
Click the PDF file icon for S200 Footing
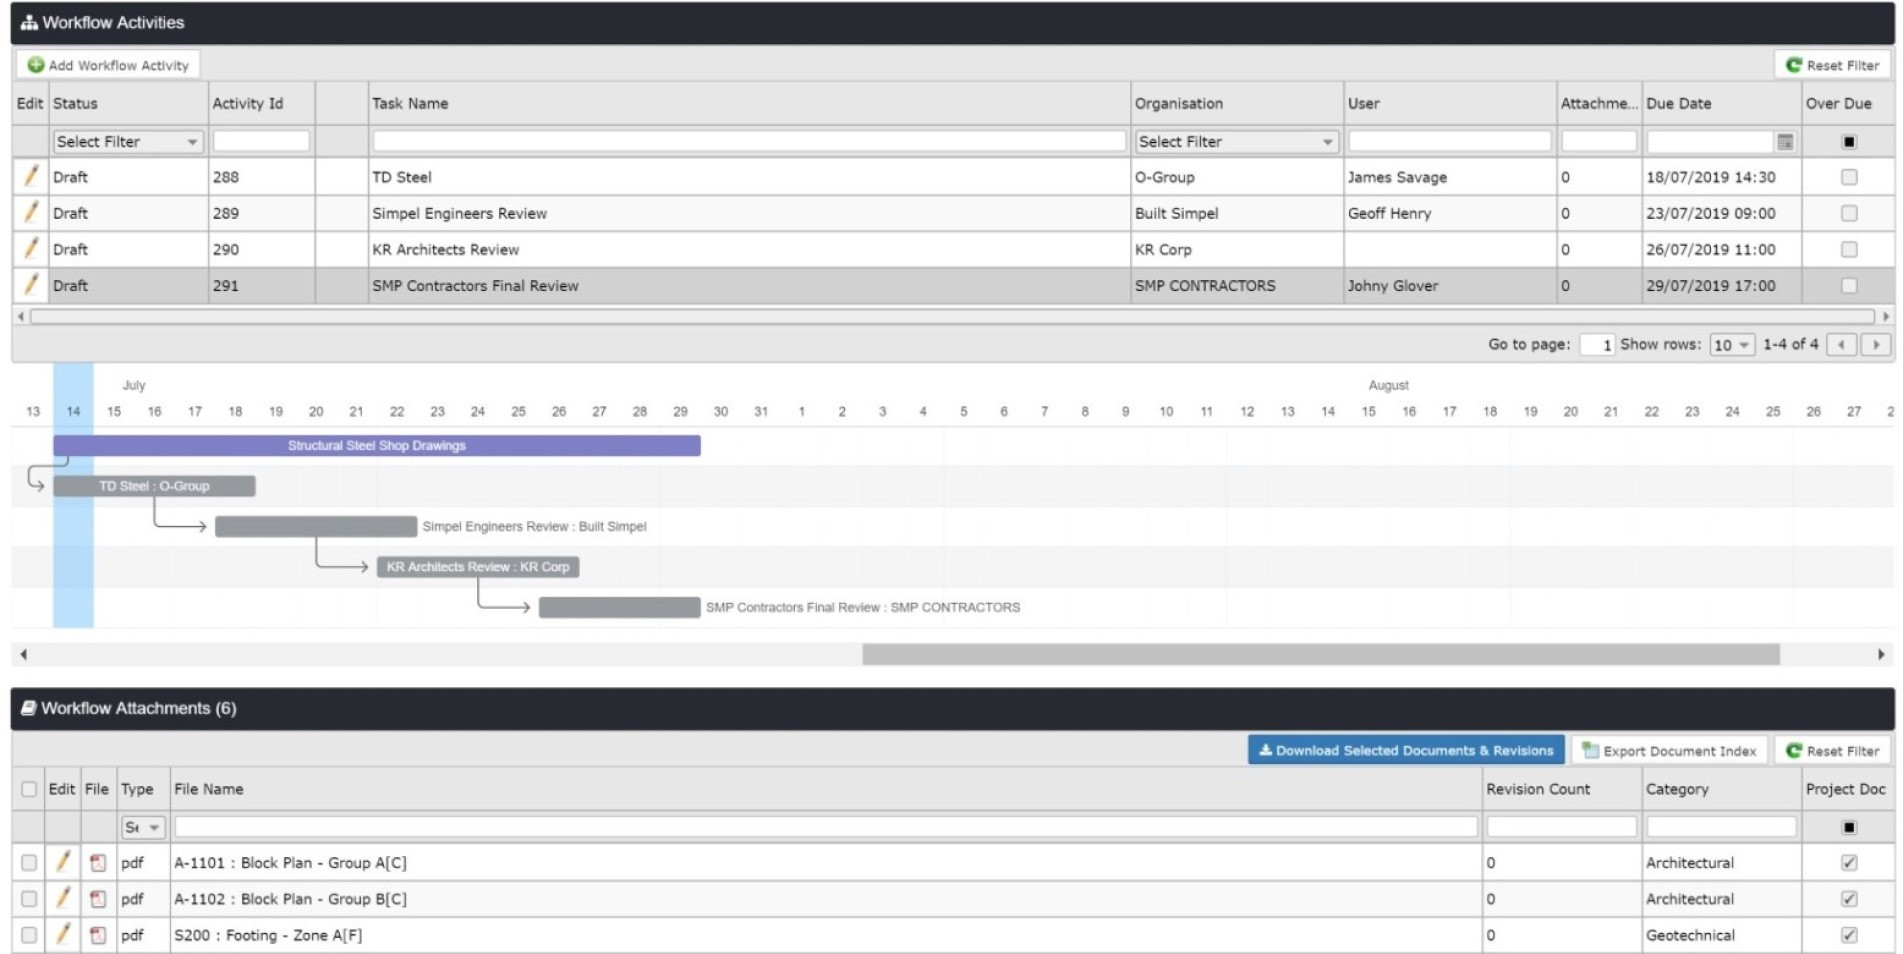(x=96, y=935)
